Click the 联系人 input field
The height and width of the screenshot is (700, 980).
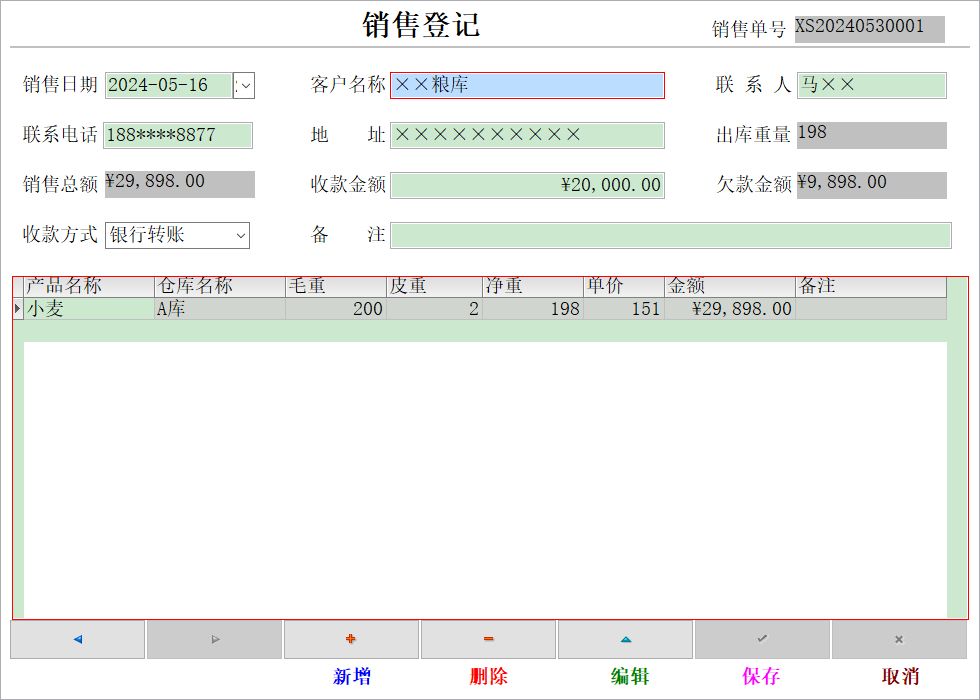872,86
